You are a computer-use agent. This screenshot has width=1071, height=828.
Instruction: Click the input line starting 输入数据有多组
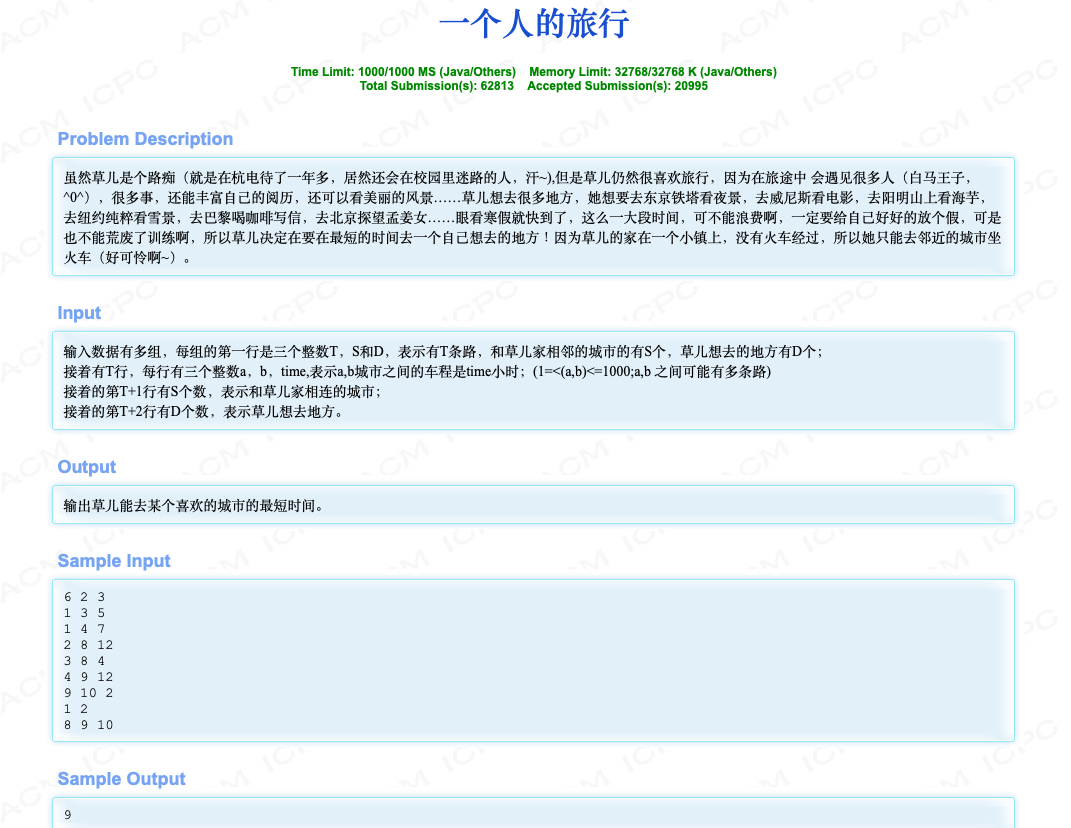(x=443, y=352)
